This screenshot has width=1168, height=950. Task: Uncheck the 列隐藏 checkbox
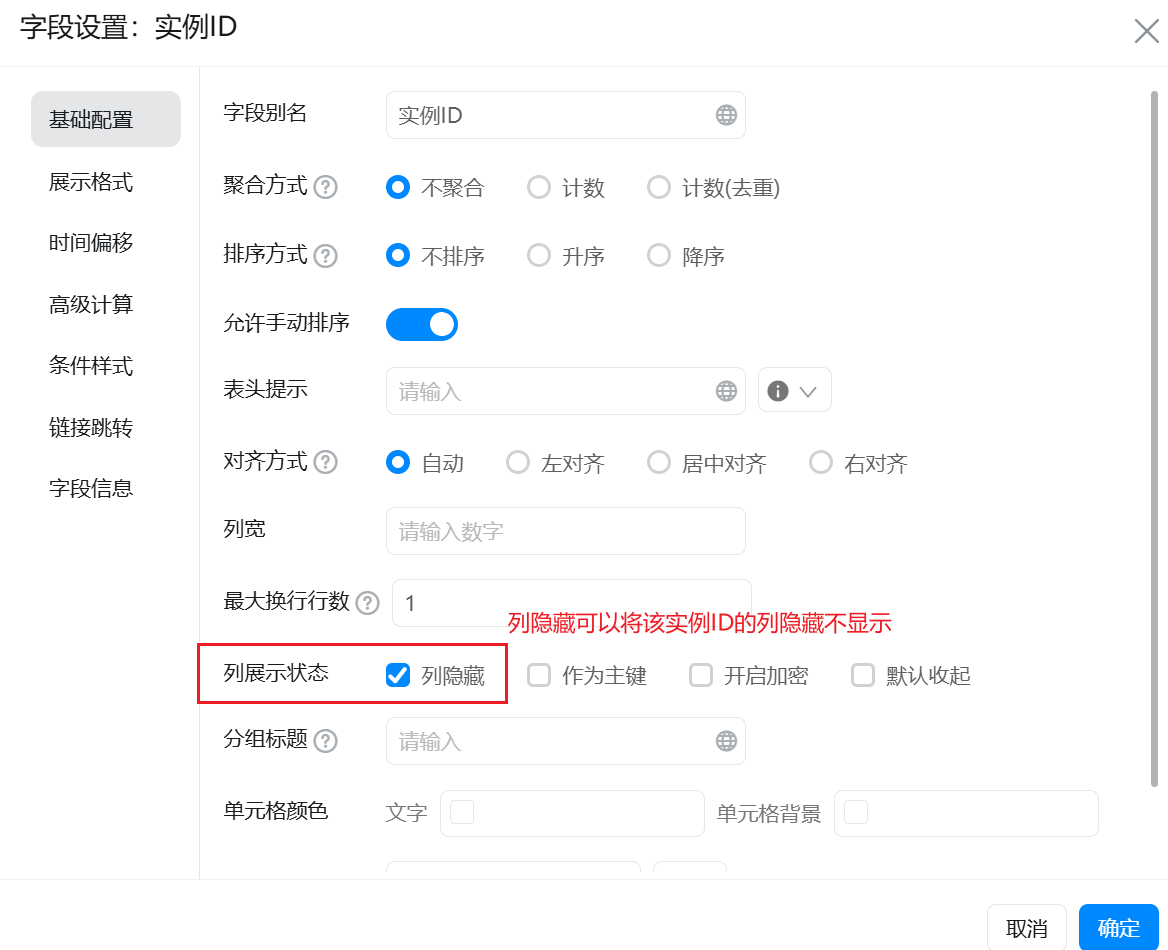398,675
